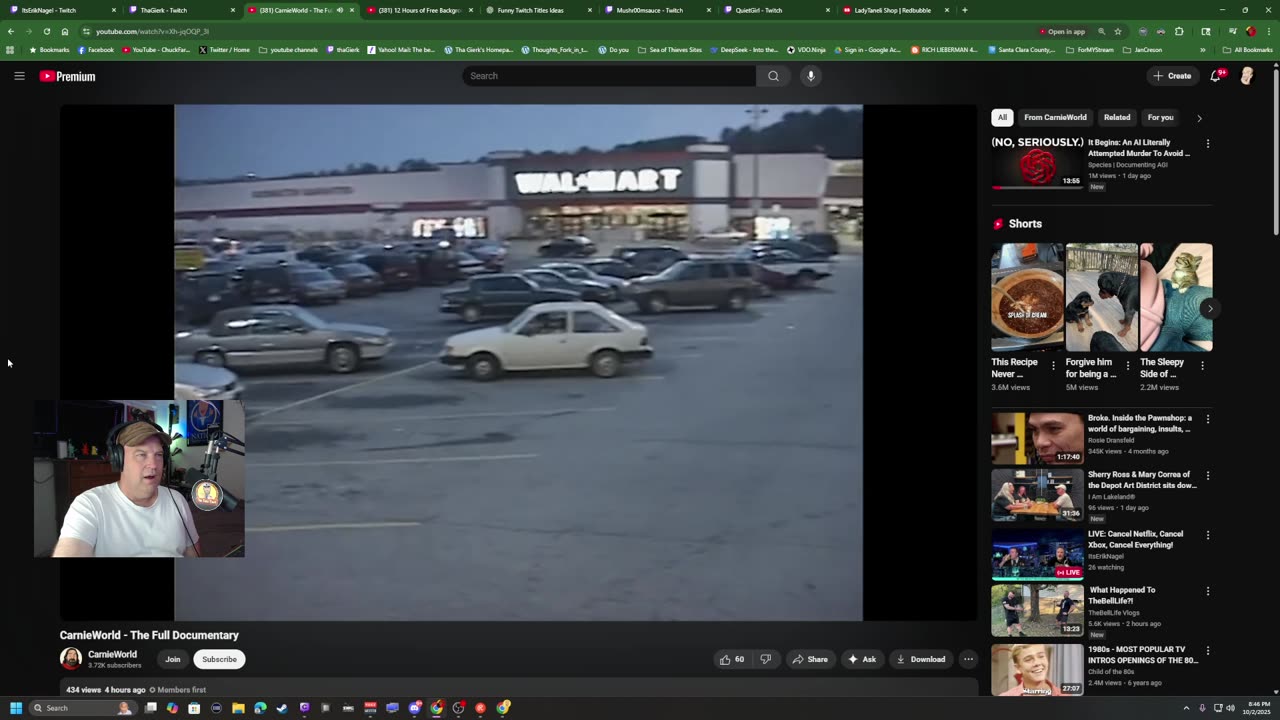1280x720 pixels.
Task: Click the Chrome address bar URL
Action: [x=152, y=31]
